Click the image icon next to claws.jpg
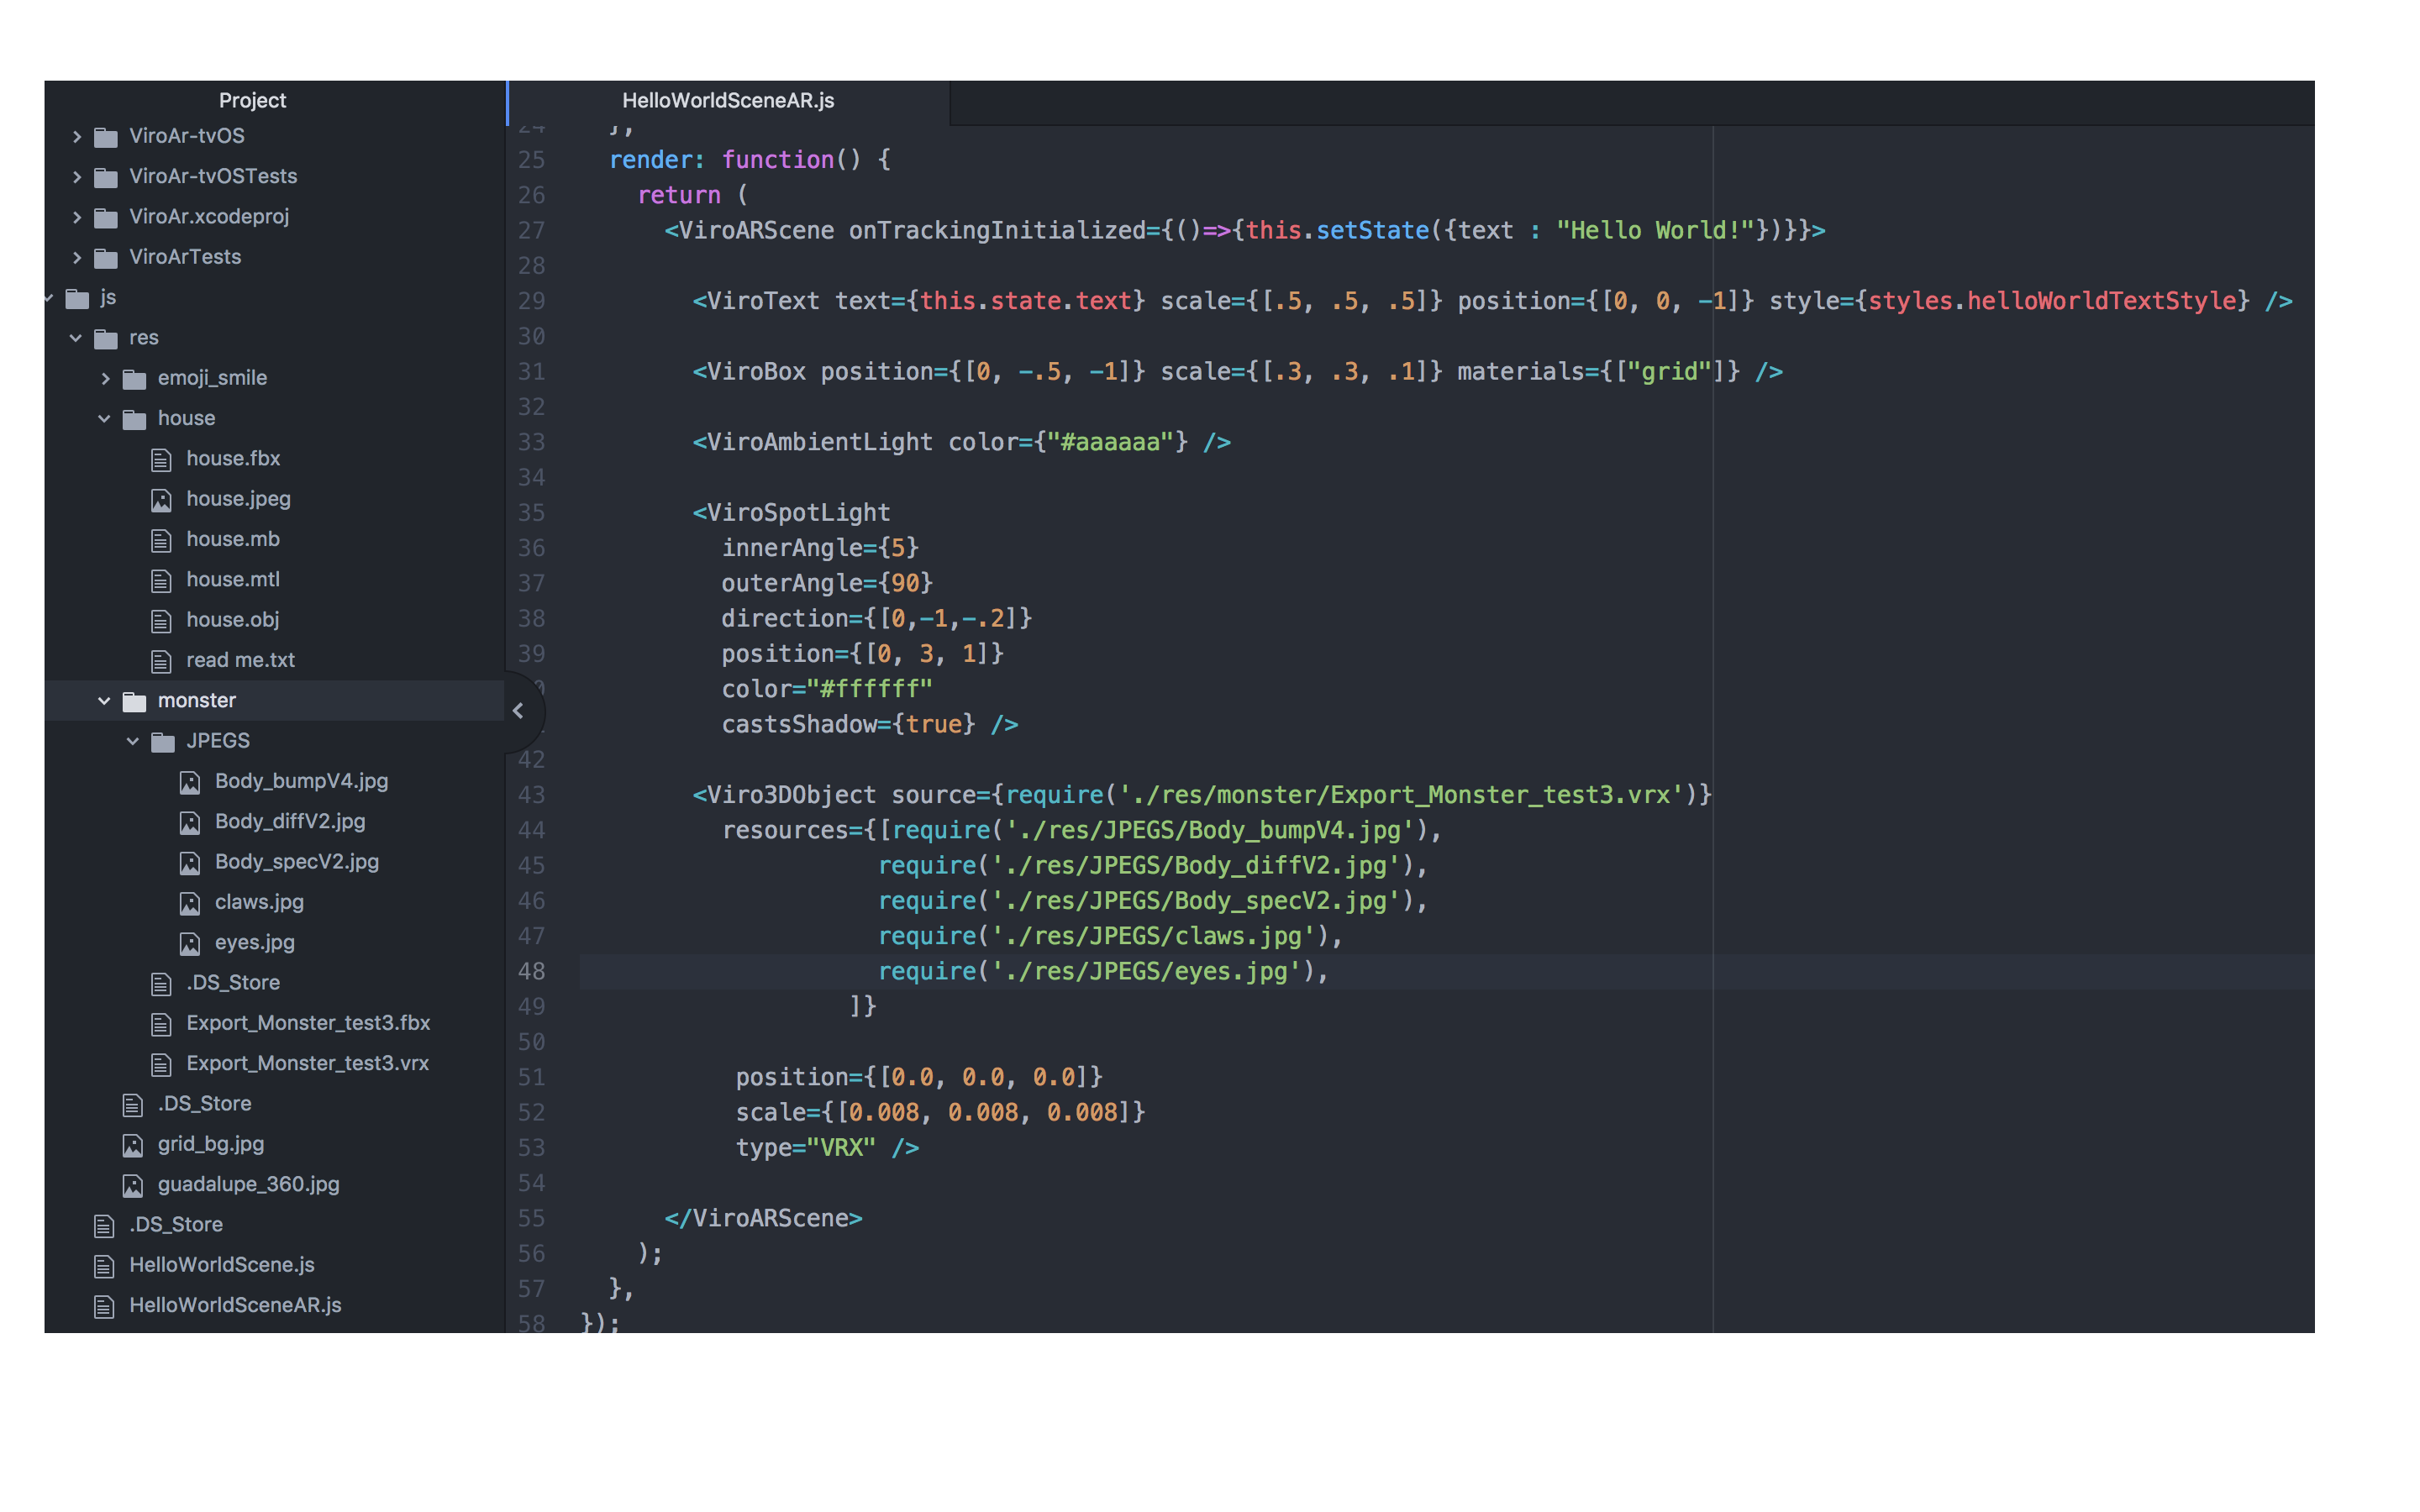Image resolution: width=2420 pixels, height=1512 pixels. click(191, 902)
